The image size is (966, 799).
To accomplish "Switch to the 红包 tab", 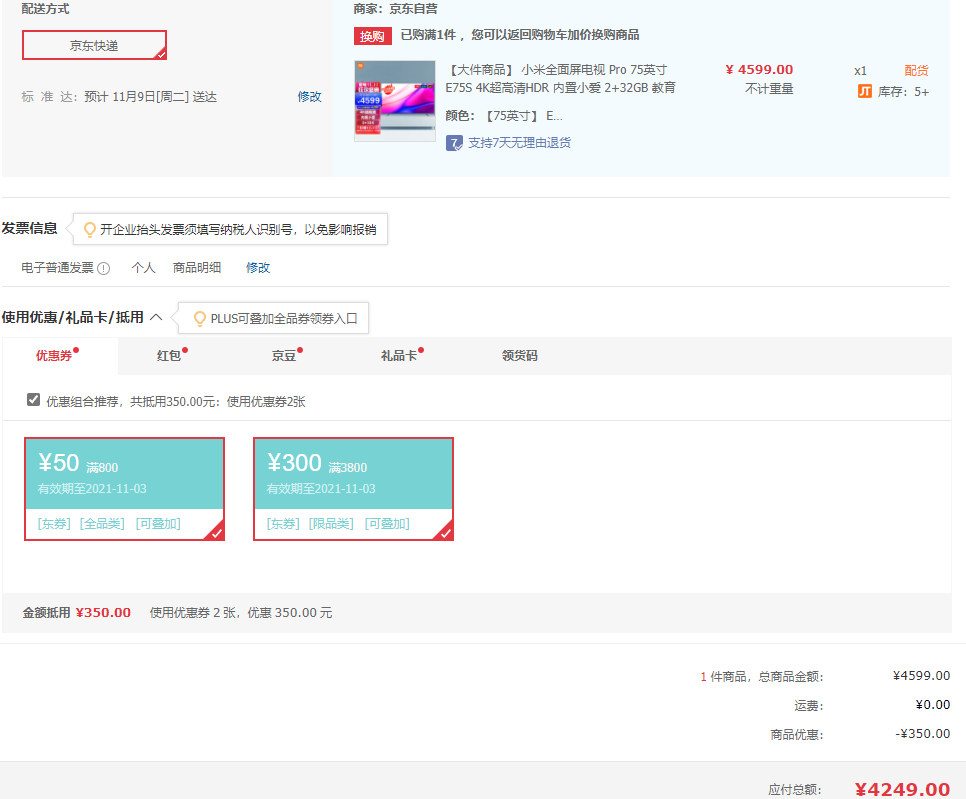I will click(169, 355).
